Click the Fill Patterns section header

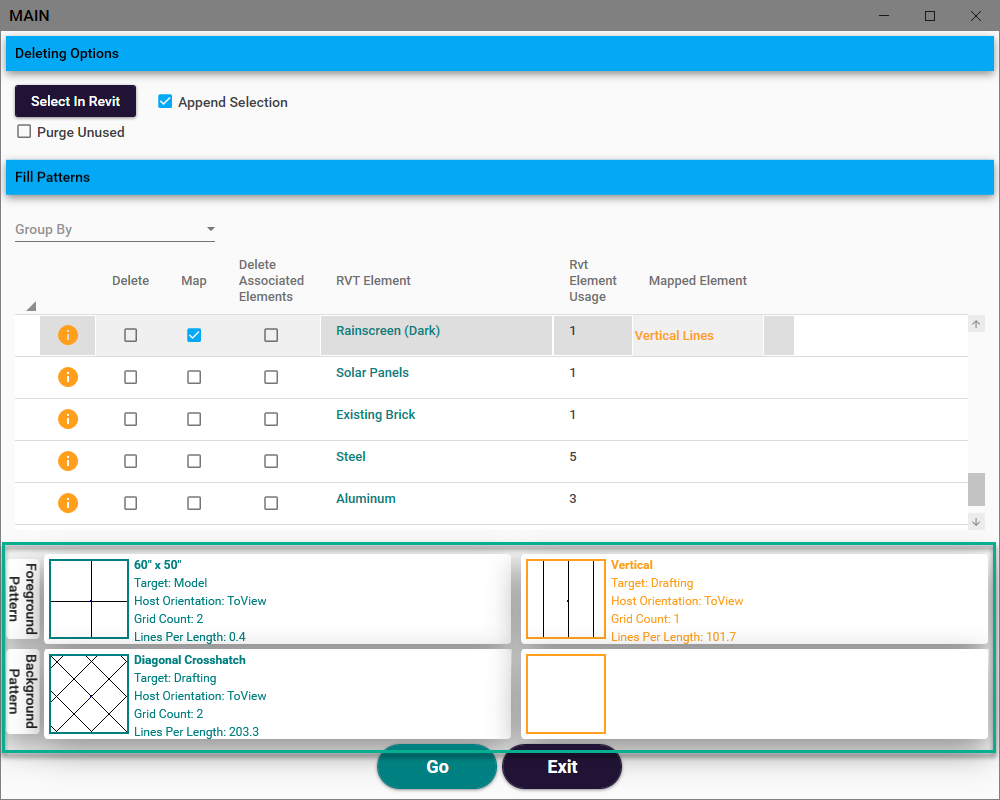pos(499,177)
